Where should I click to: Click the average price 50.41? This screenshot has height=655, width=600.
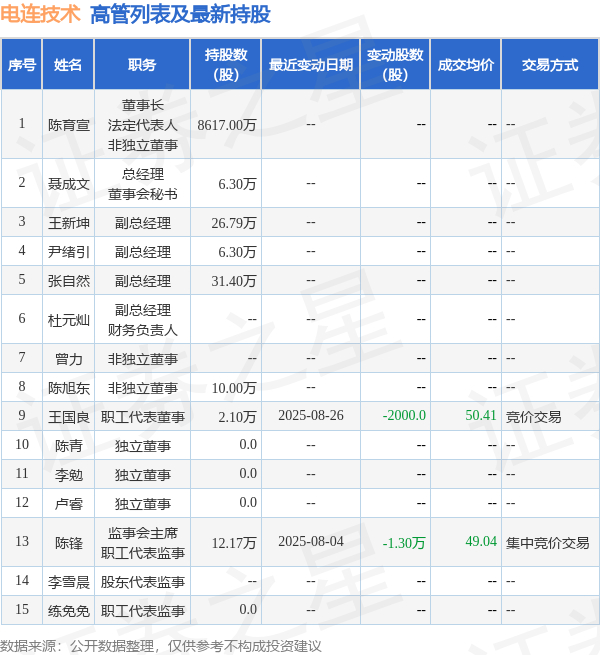481,415
